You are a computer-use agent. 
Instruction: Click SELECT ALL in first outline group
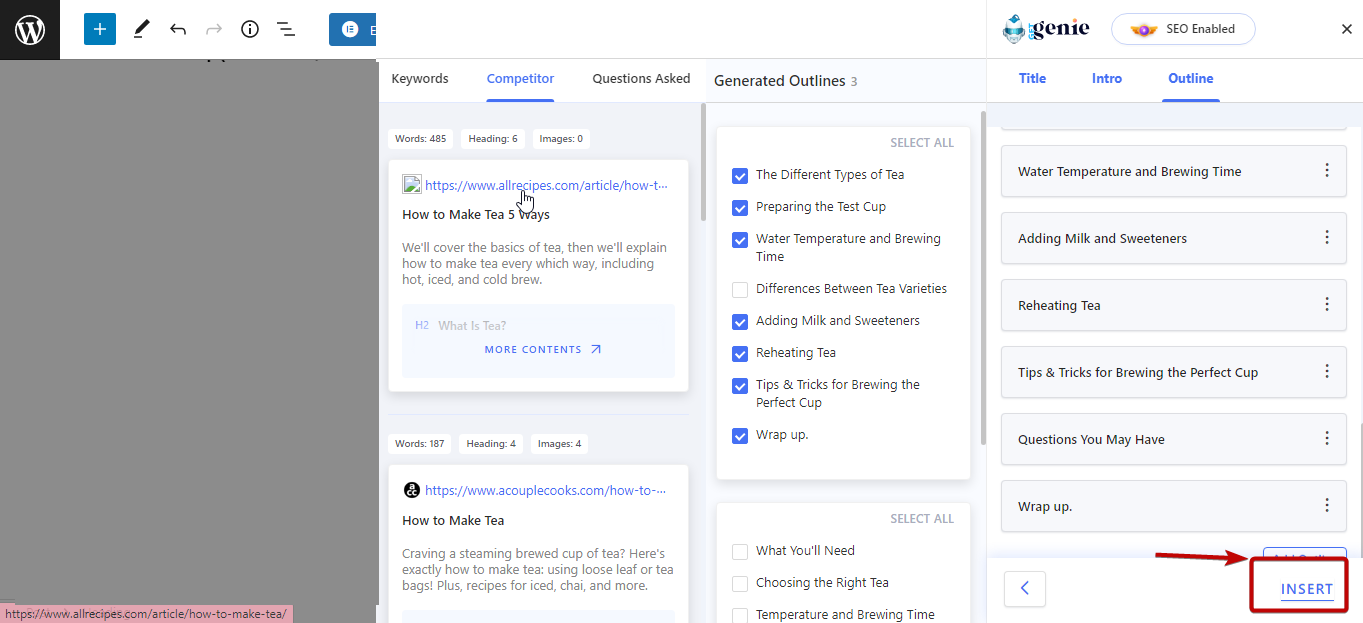pyautogui.click(x=922, y=143)
